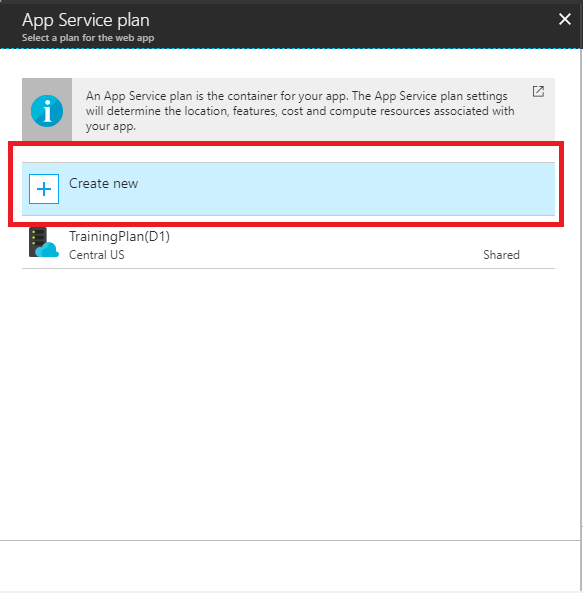Open the external link icon in info box
Image resolution: width=583 pixels, height=593 pixels.
pyautogui.click(x=538, y=92)
